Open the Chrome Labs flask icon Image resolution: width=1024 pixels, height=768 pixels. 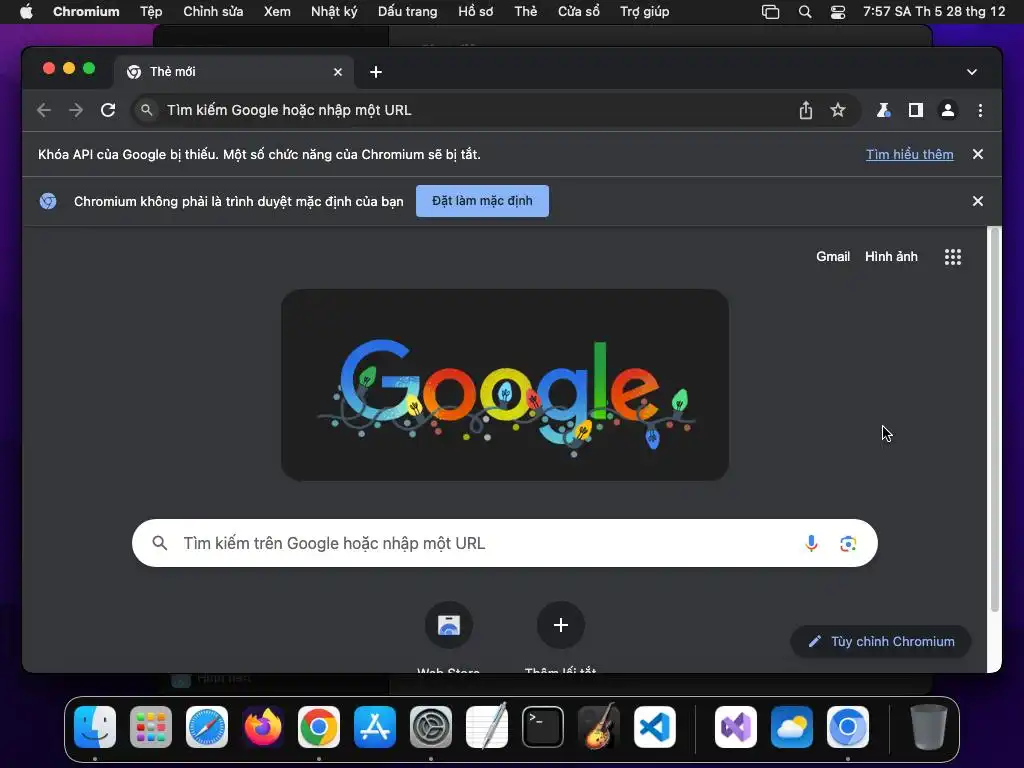884,110
